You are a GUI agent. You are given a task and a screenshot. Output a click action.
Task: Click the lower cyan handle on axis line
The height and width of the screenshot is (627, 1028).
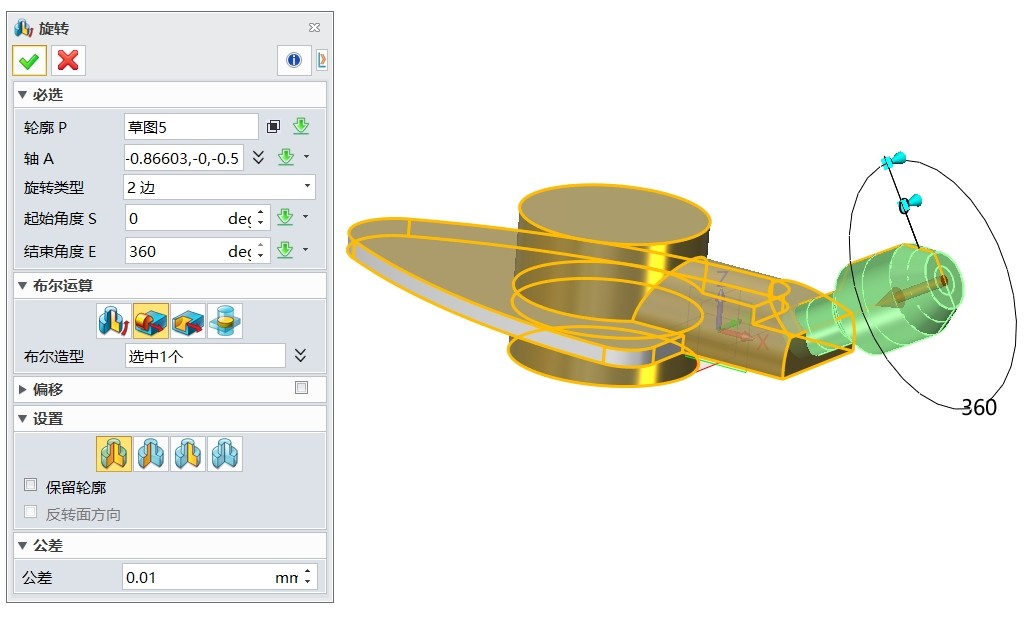click(910, 203)
